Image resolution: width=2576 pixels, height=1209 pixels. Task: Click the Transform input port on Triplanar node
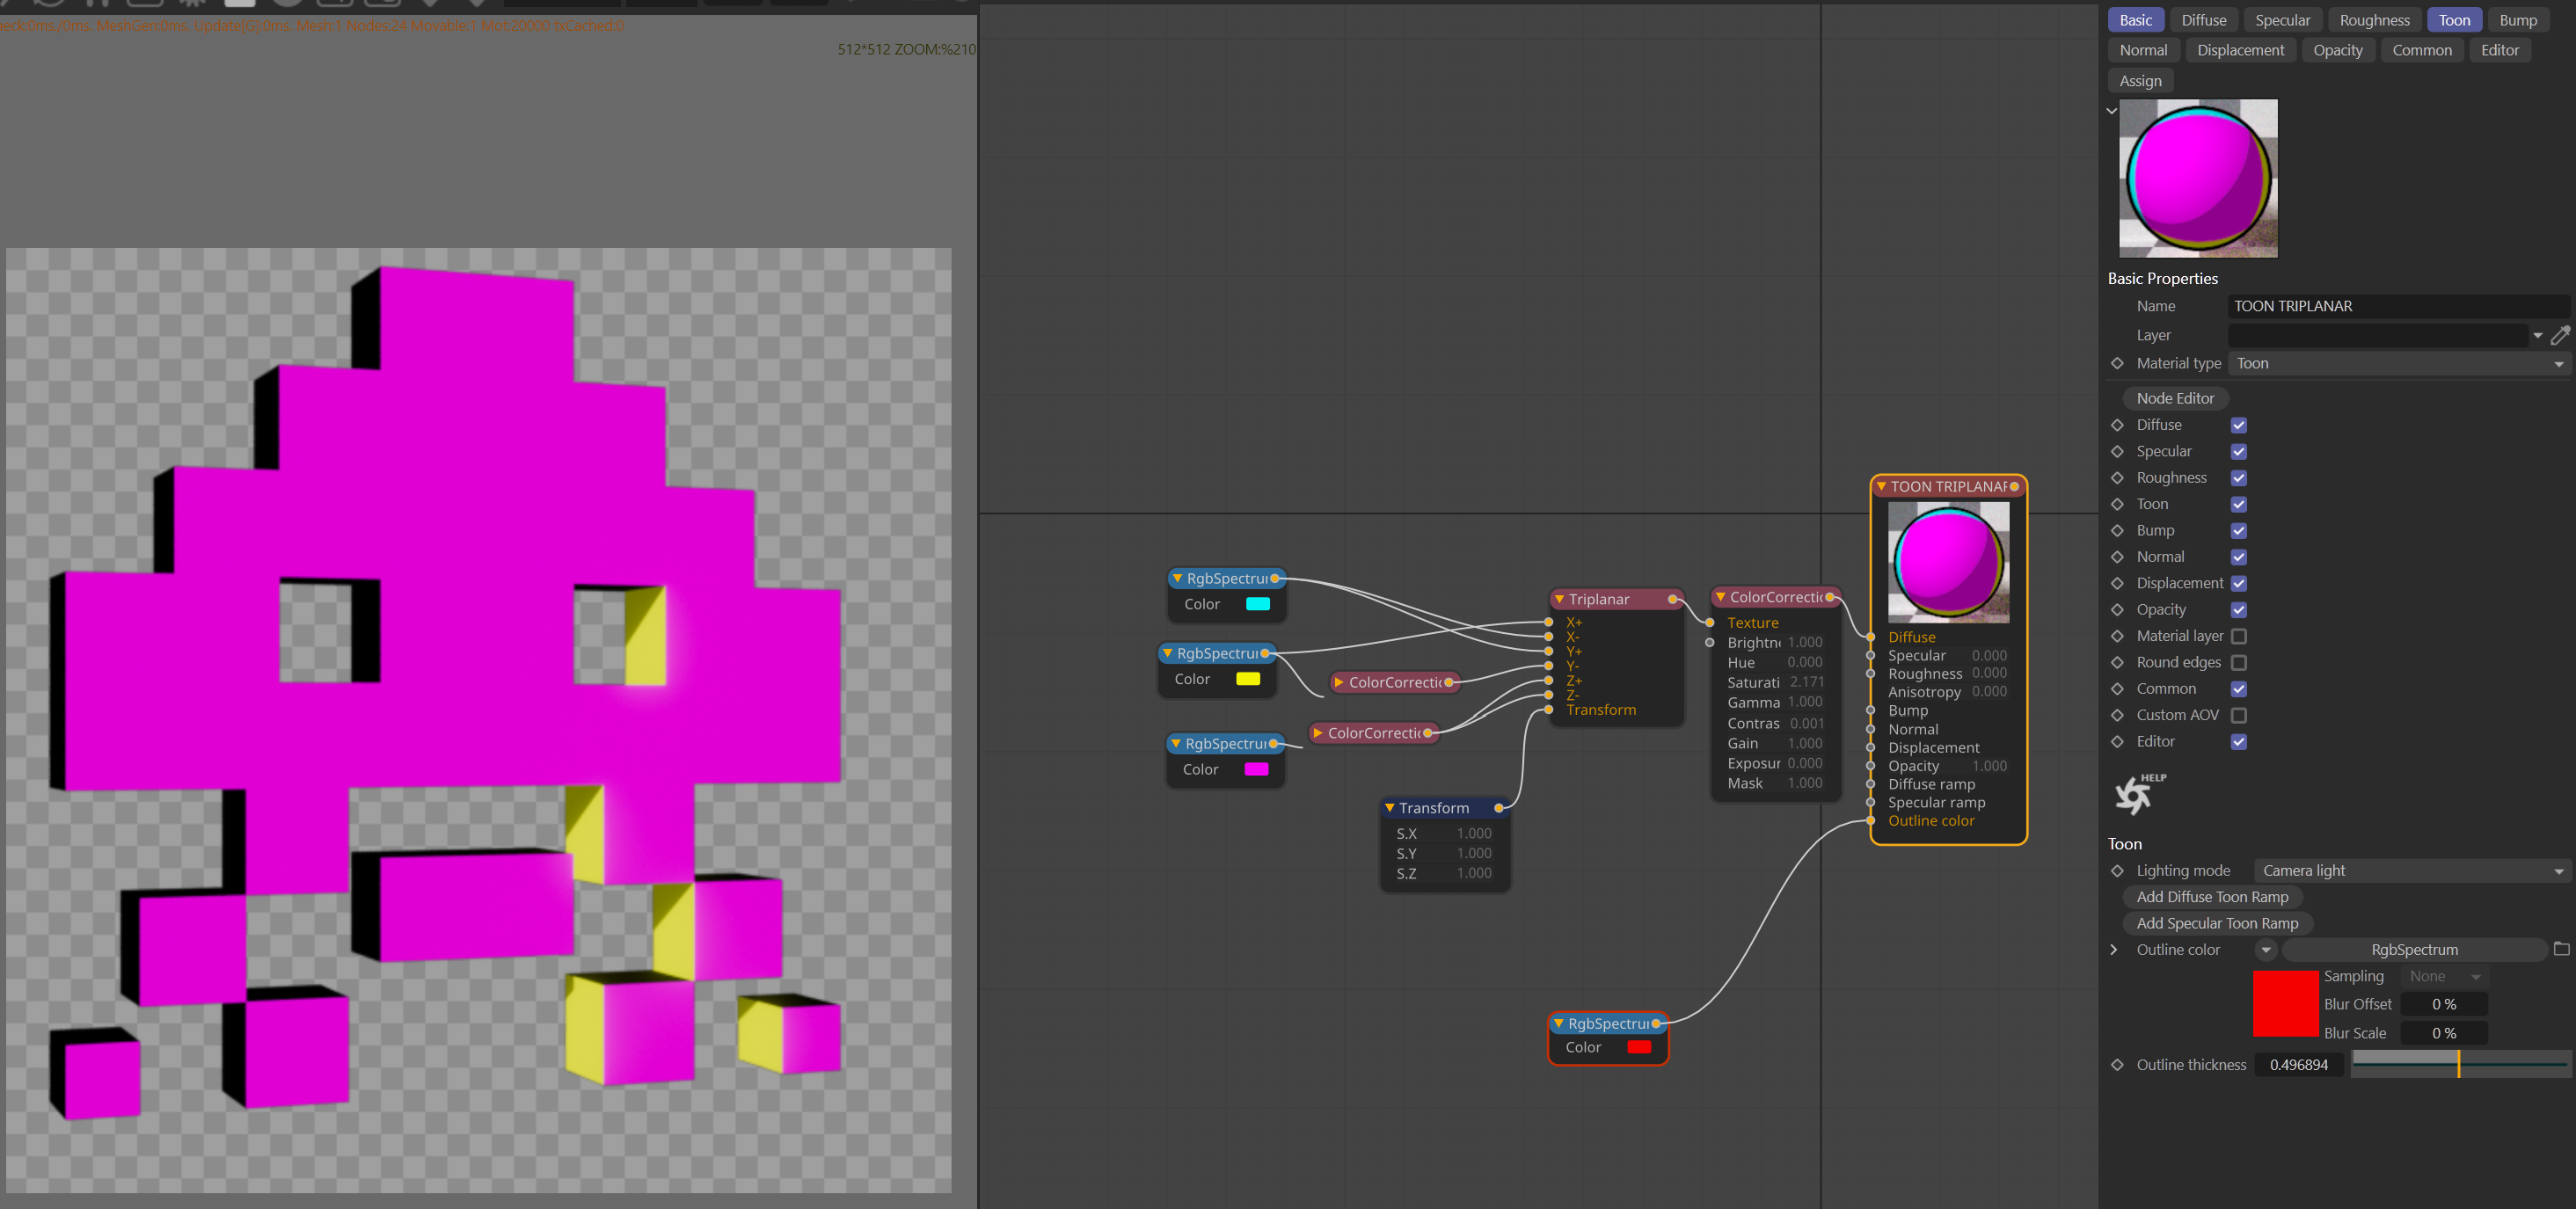click(x=1549, y=710)
